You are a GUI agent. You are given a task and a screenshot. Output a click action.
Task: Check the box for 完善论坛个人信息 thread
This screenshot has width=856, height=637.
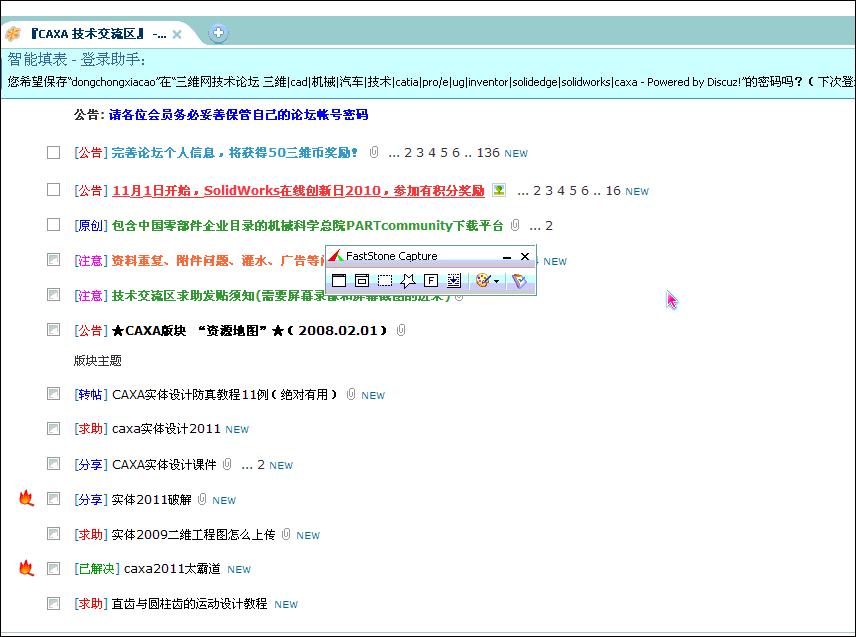click(x=54, y=152)
